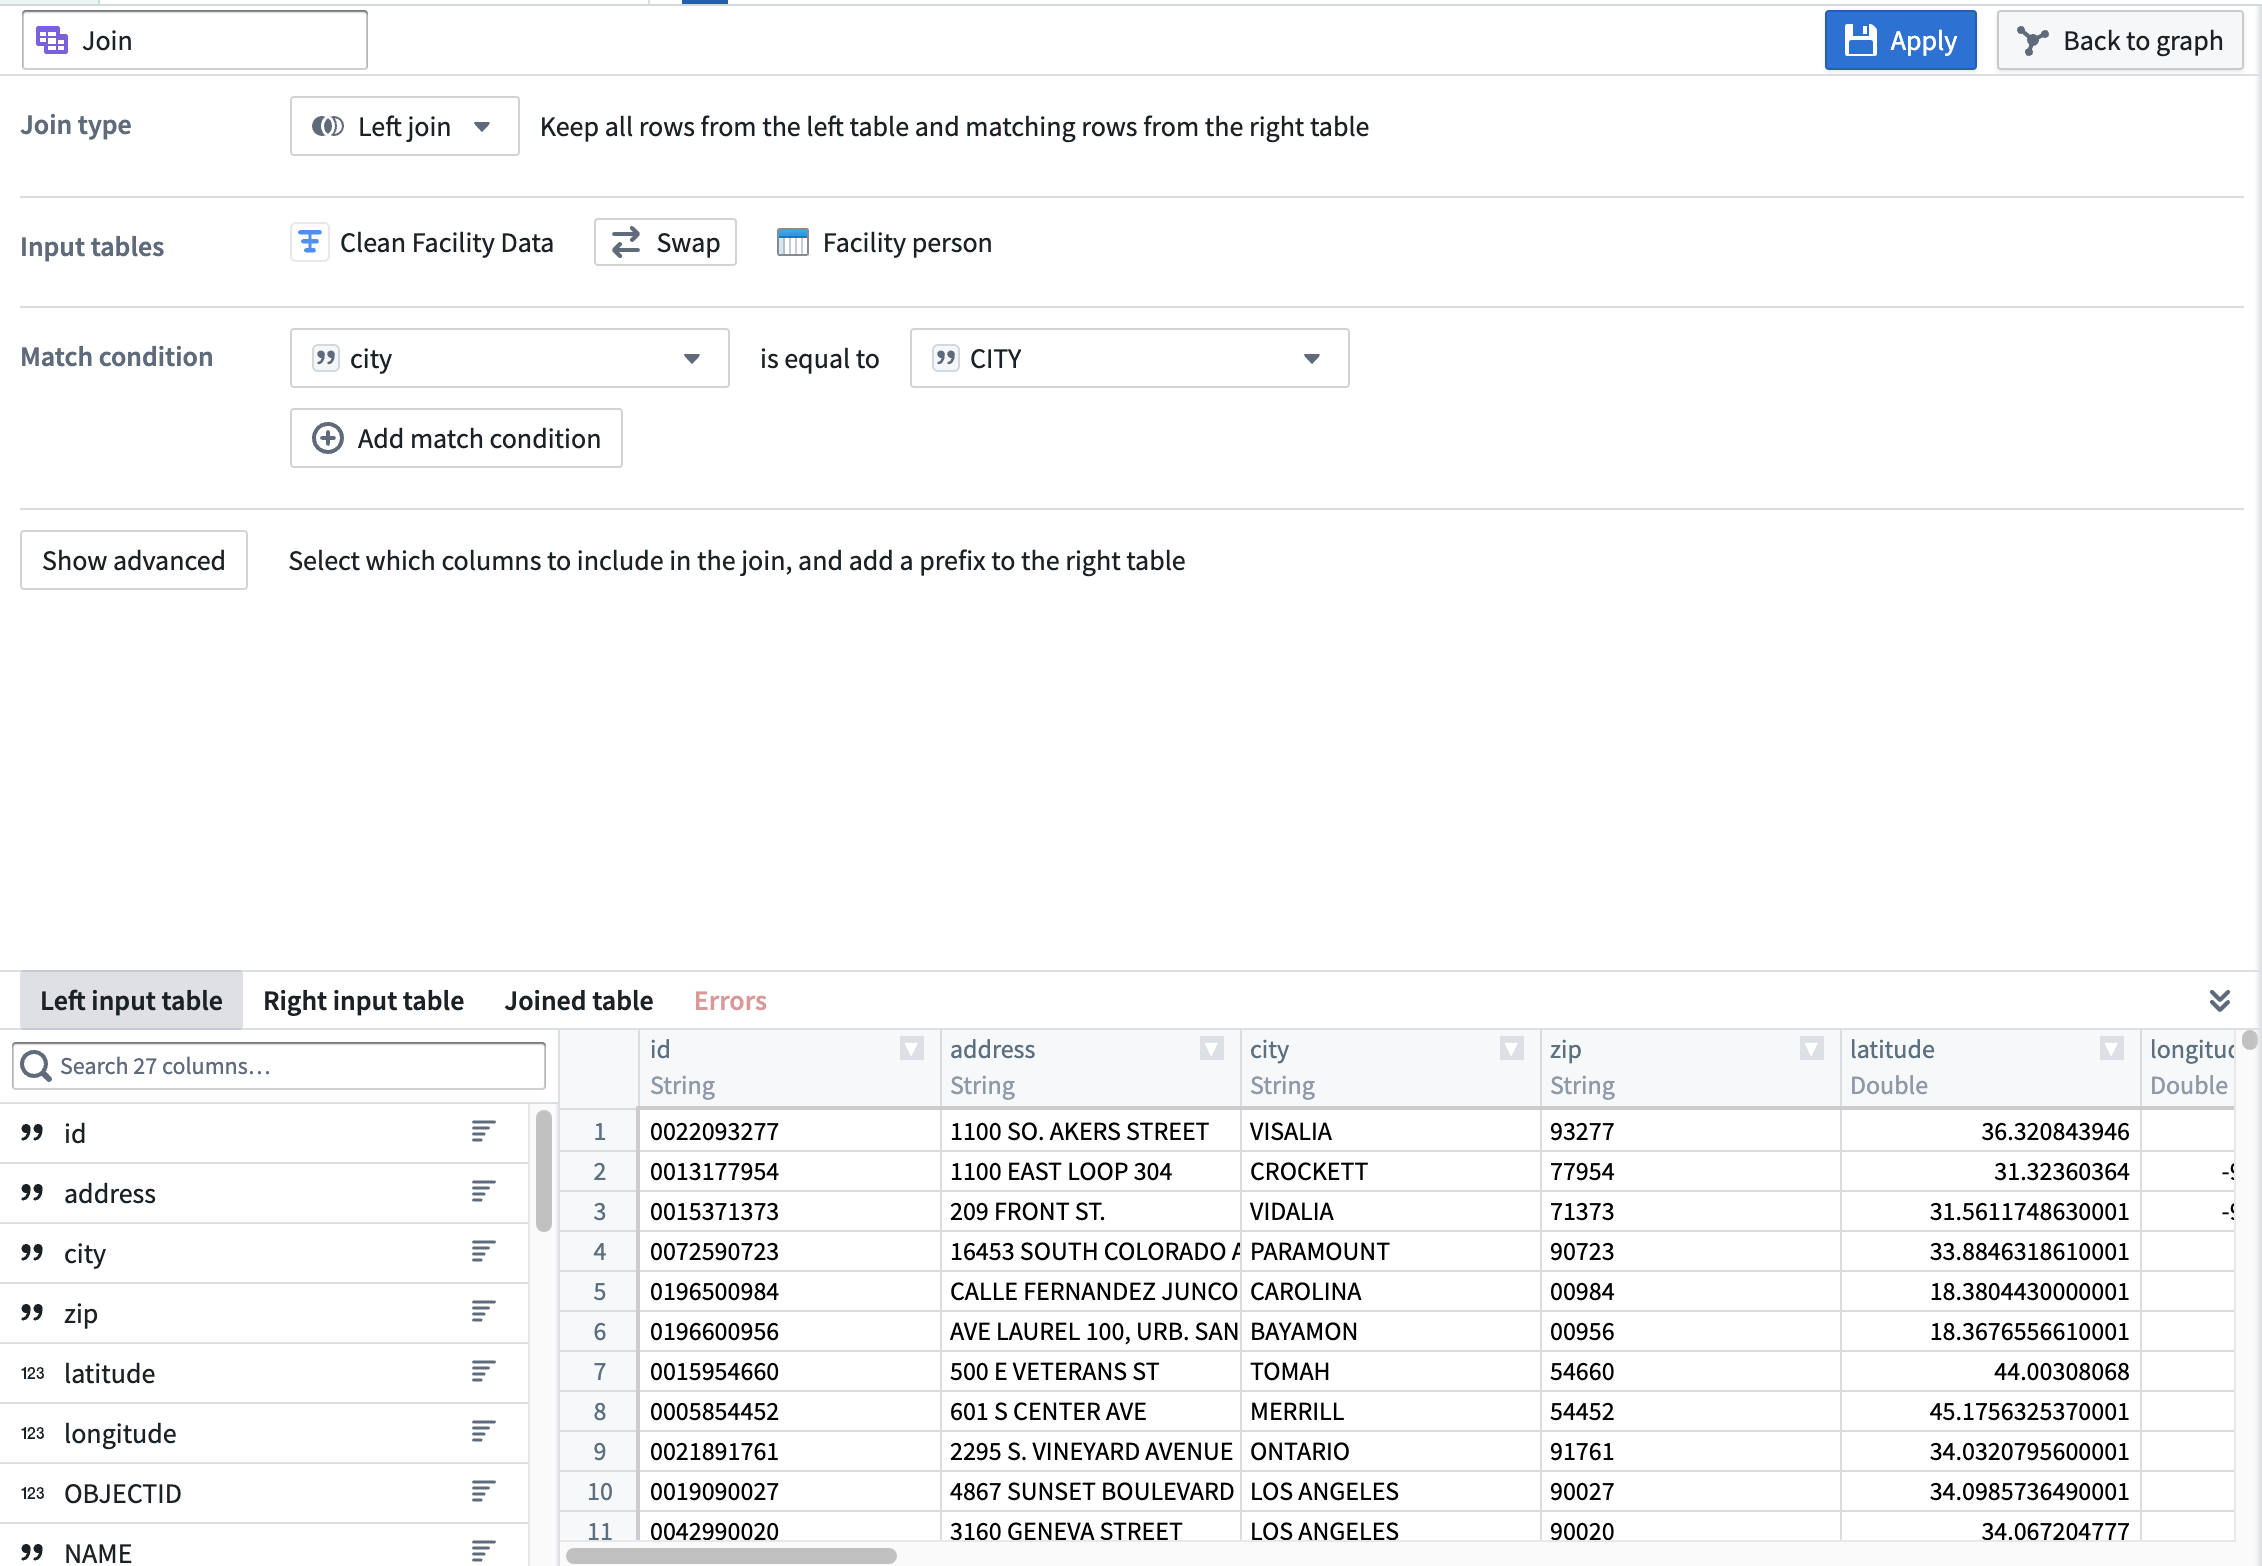2262x1566 pixels.
Task: Open histogram for zip column in sidebar
Action: 483,1312
